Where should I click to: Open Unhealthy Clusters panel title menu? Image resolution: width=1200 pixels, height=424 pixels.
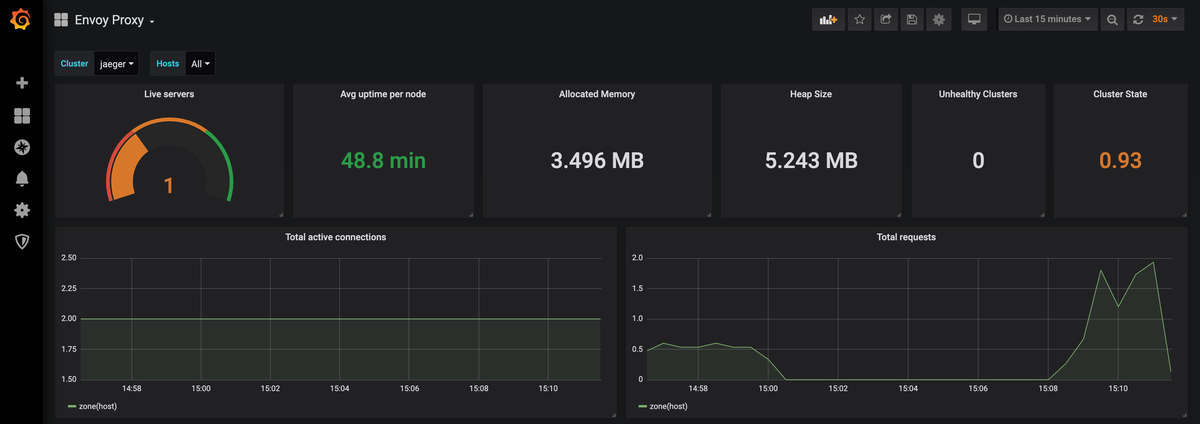point(978,94)
